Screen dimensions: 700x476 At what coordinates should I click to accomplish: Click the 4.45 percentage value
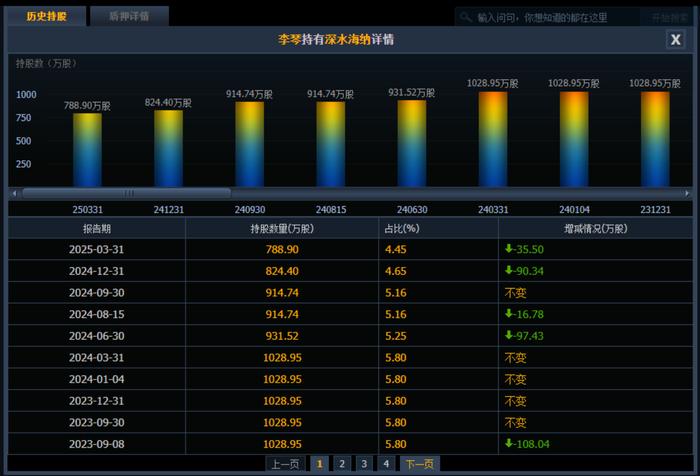(396, 250)
